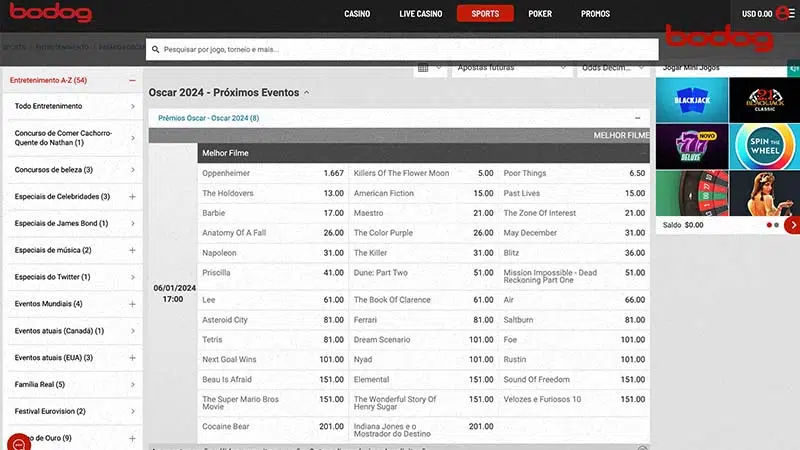The height and width of the screenshot is (450, 800).
Task: Collapse the Entretenimento A-Z section
Action: (x=132, y=80)
